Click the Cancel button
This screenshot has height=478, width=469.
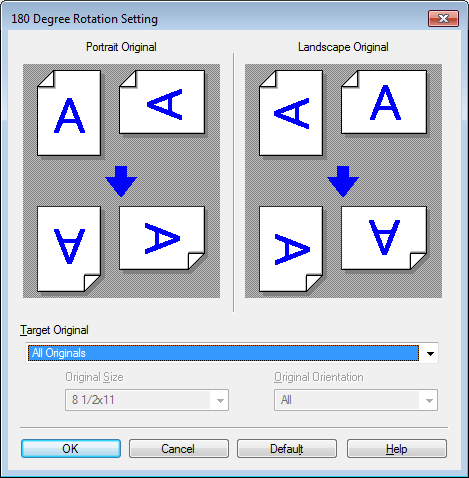pos(179,449)
